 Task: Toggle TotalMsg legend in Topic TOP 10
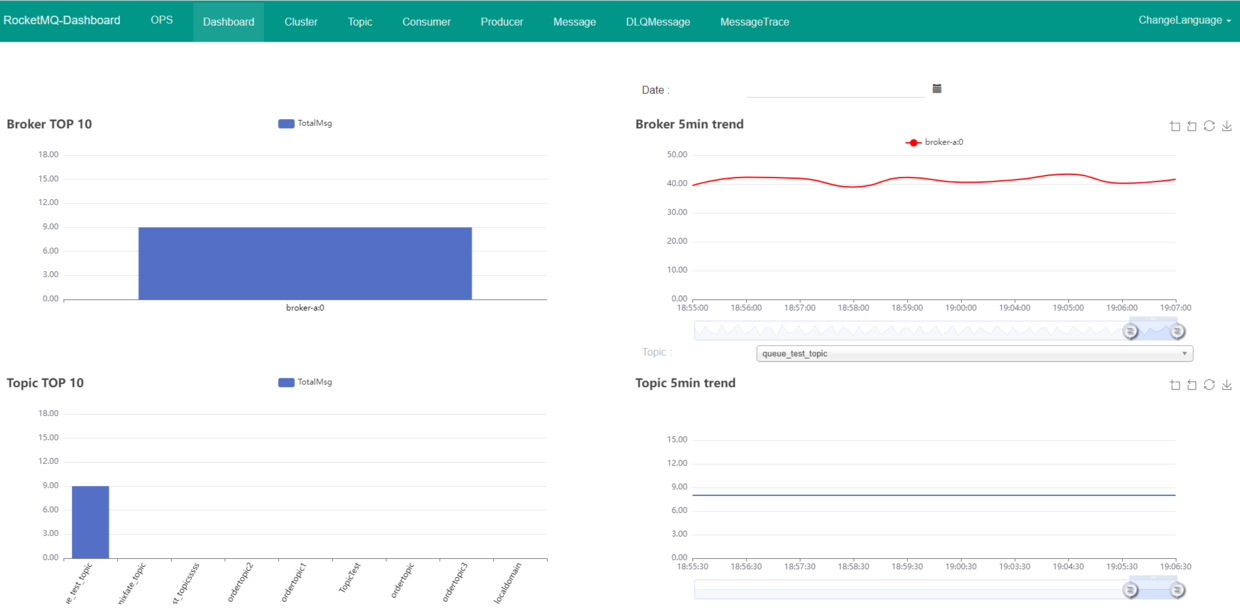(x=305, y=383)
